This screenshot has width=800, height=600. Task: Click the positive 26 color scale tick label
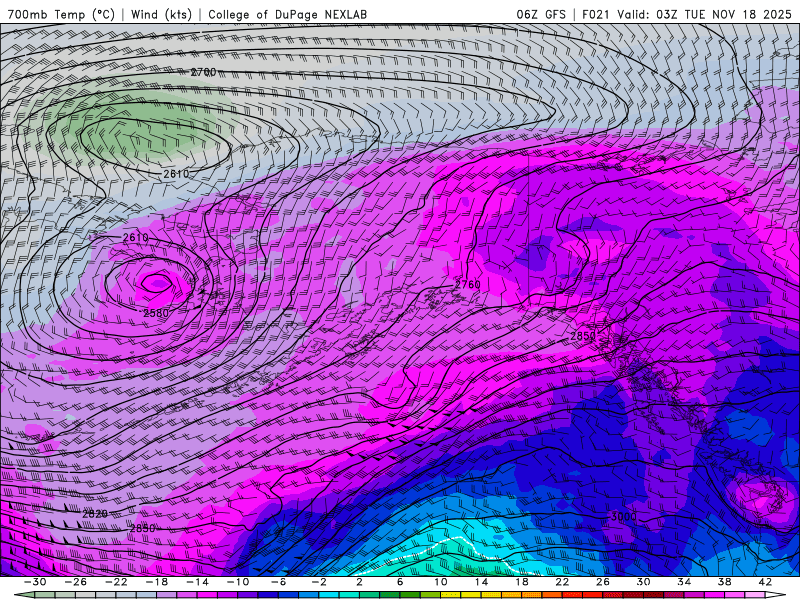pyautogui.click(x=603, y=582)
